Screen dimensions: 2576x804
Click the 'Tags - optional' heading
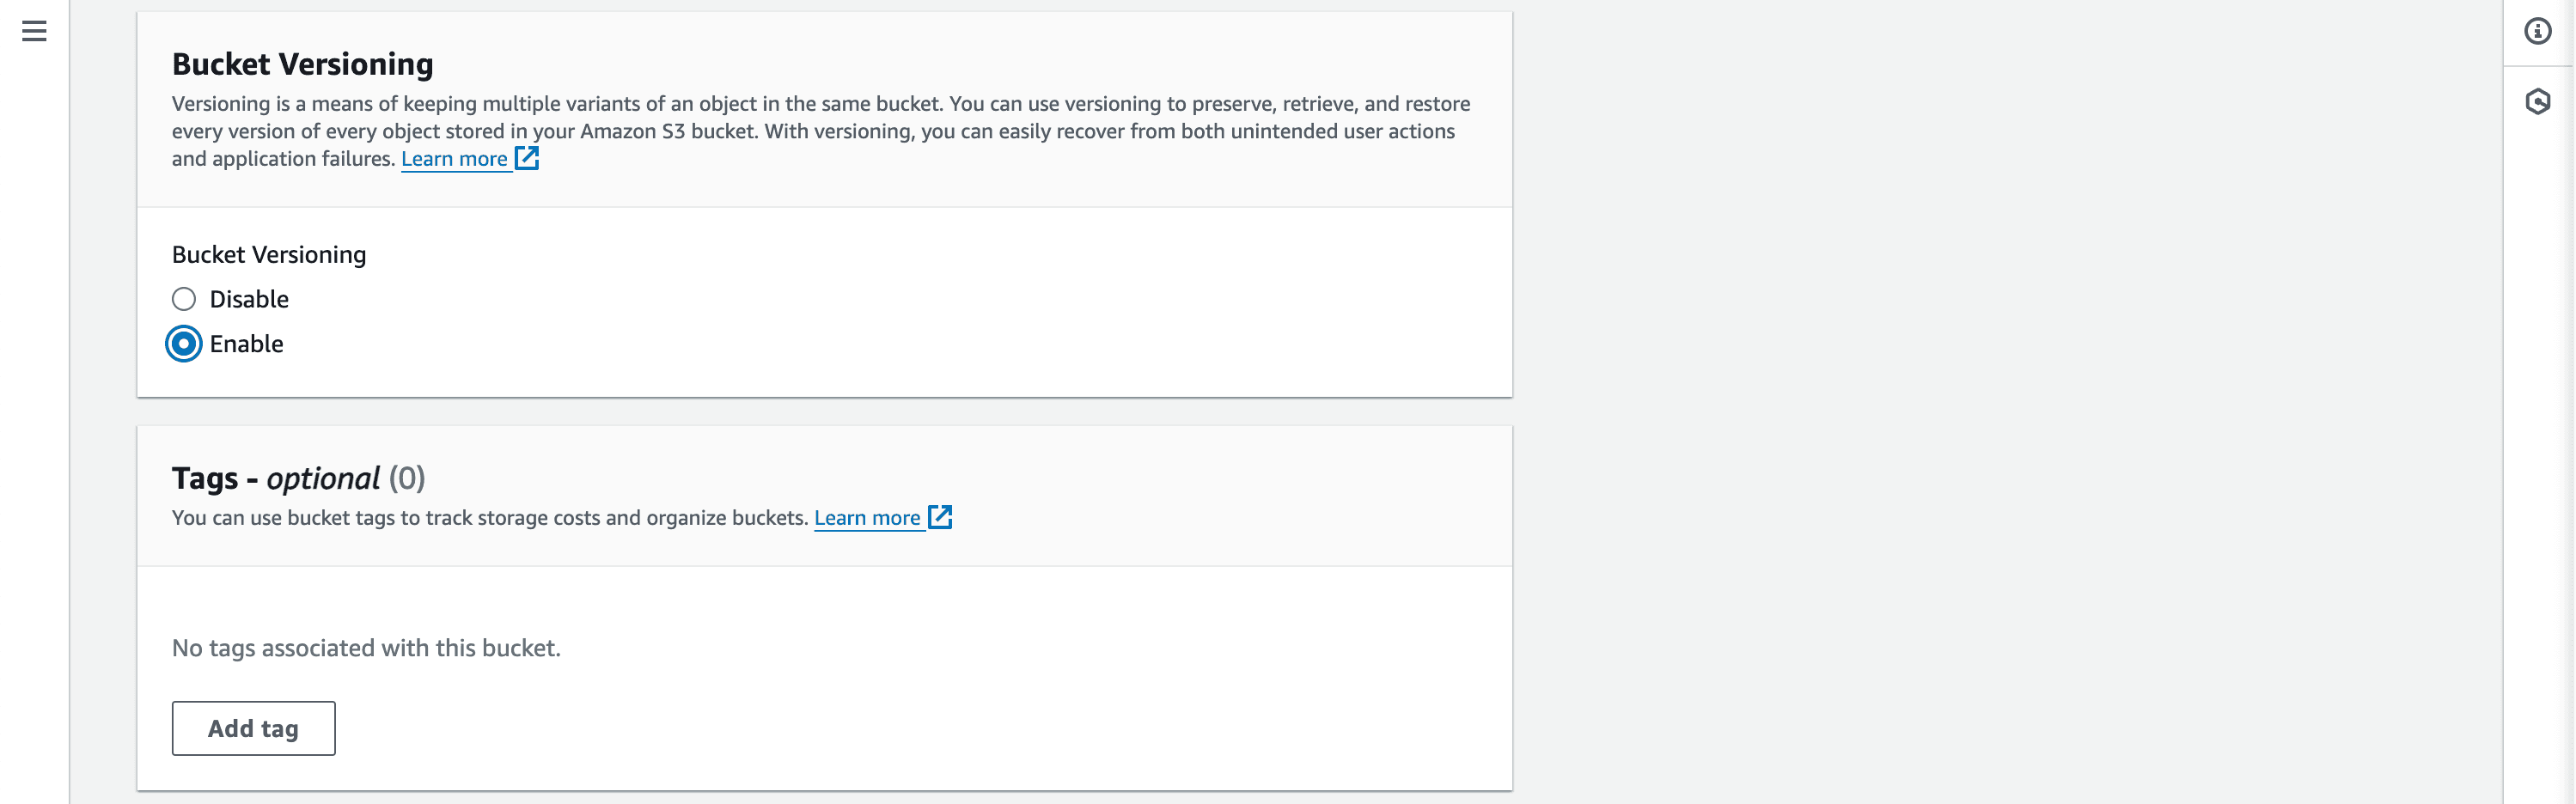(276, 478)
